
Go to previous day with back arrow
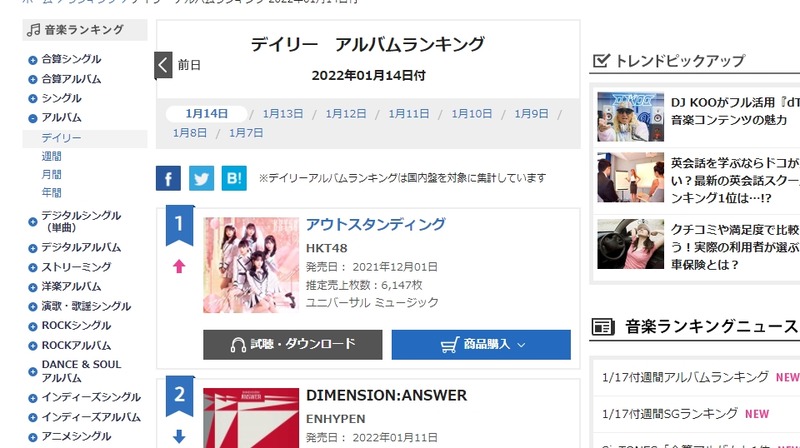pos(163,65)
